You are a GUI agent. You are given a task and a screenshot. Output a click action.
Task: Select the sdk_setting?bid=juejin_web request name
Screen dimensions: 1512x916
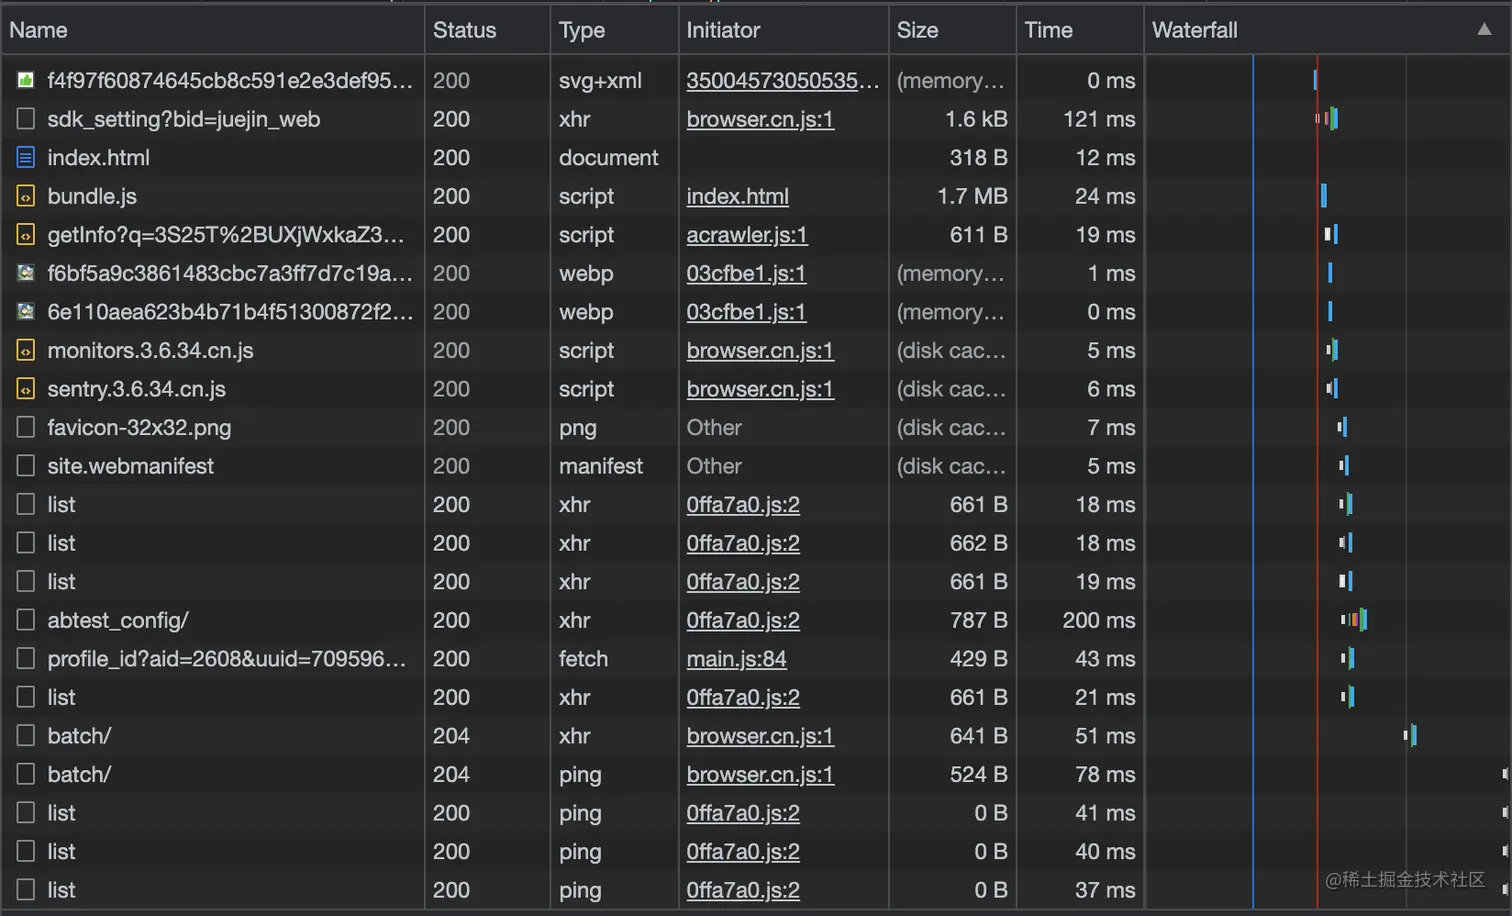click(x=184, y=119)
